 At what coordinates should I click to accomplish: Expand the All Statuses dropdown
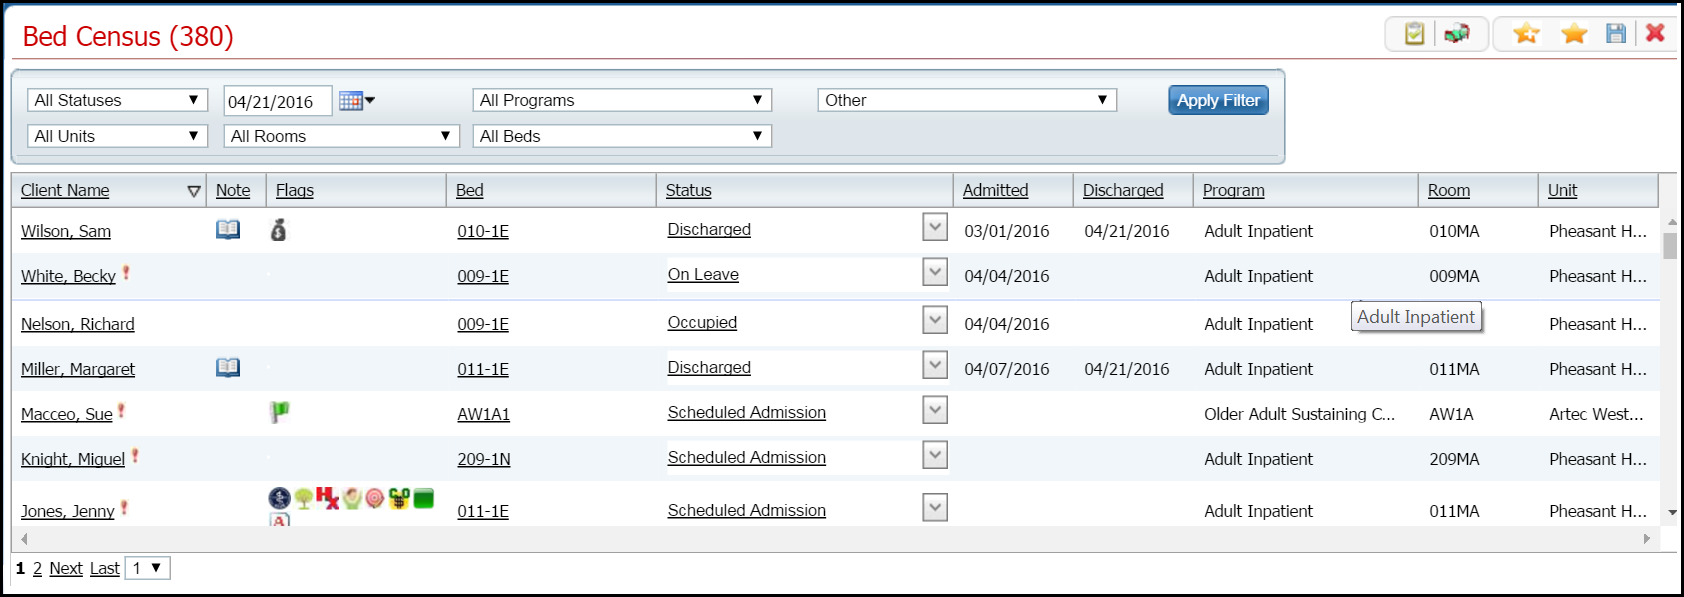117,100
